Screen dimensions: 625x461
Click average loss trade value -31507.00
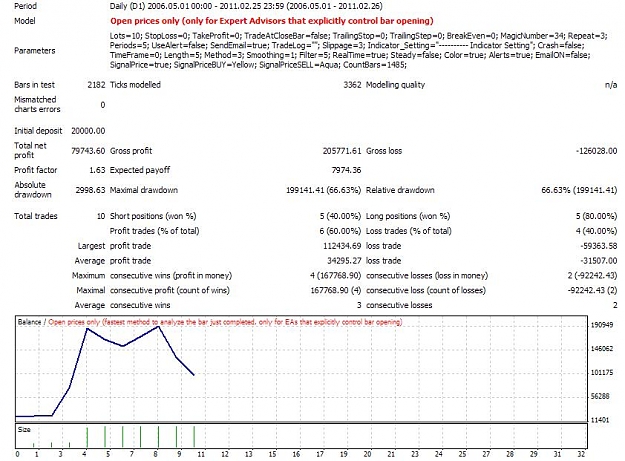coord(599,261)
